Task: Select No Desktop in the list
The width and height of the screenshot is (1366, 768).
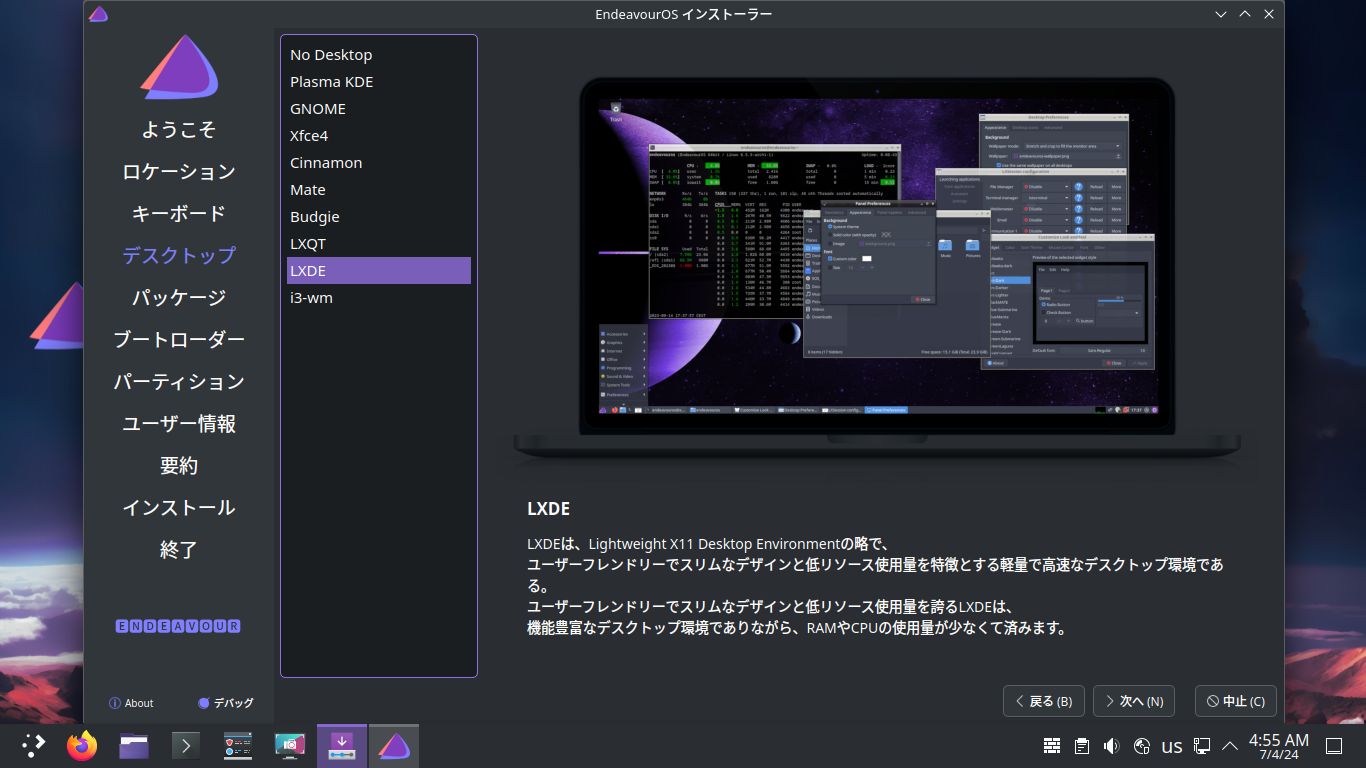Action: [x=379, y=55]
